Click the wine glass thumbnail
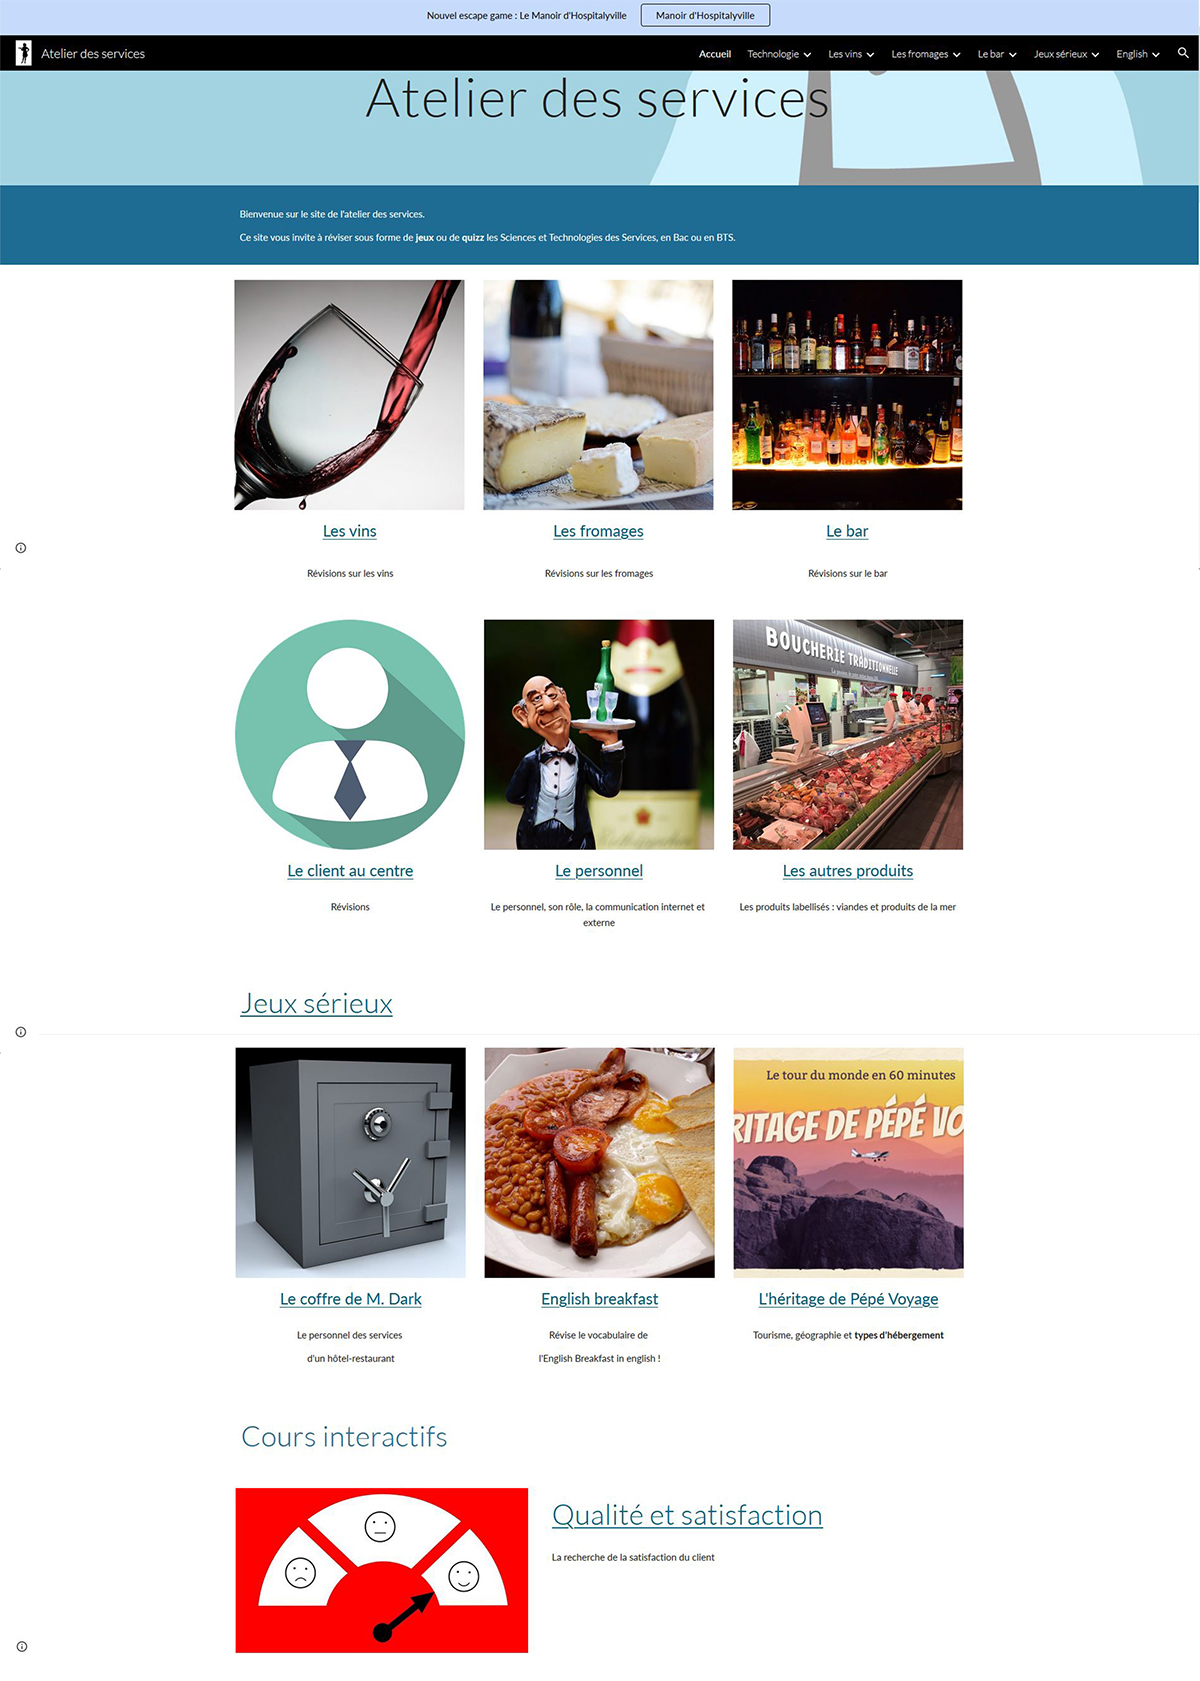The width and height of the screenshot is (1200, 1681). tap(349, 395)
